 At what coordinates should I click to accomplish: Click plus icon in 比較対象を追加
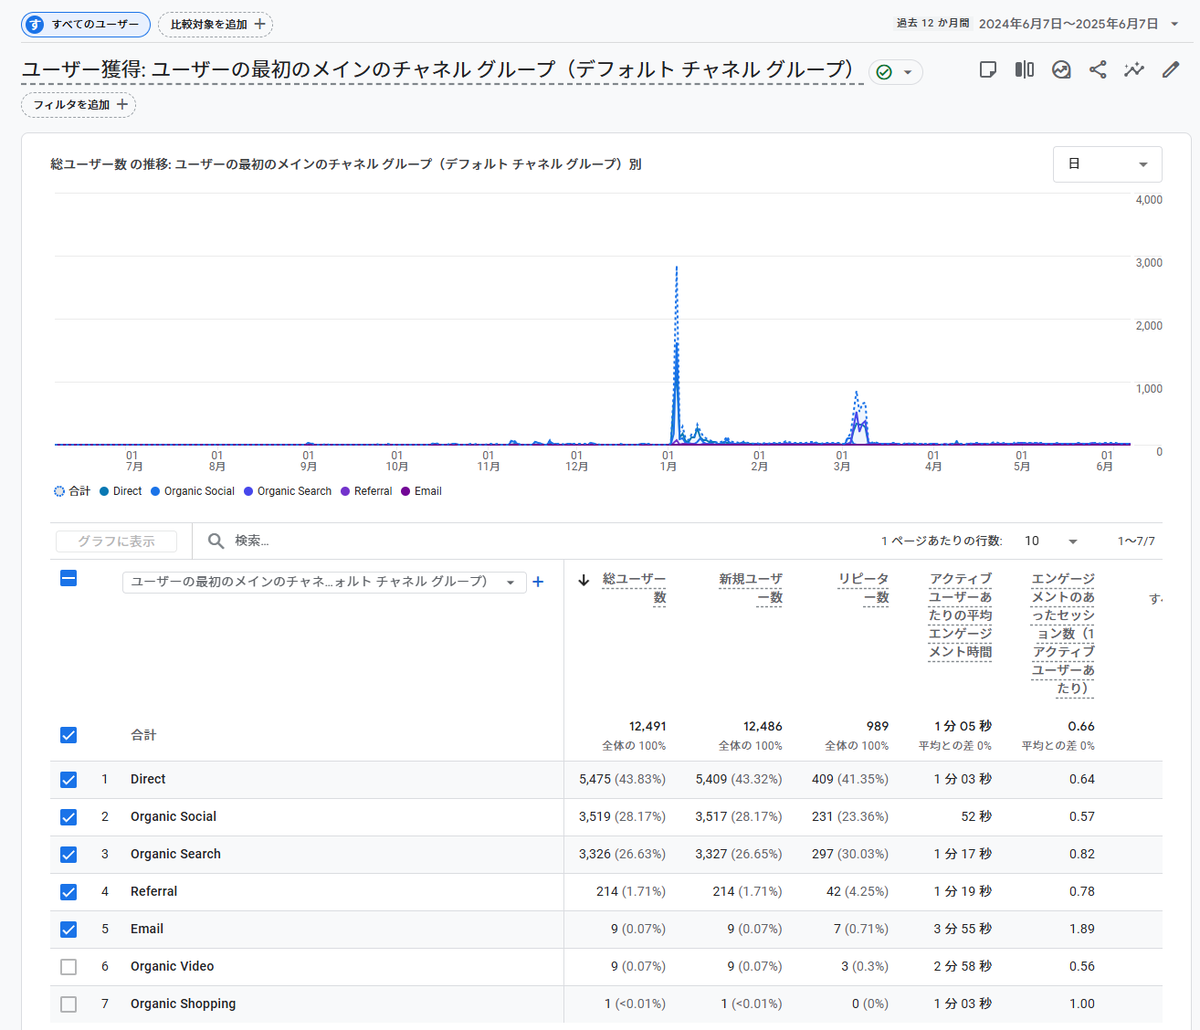(x=260, y=24)
